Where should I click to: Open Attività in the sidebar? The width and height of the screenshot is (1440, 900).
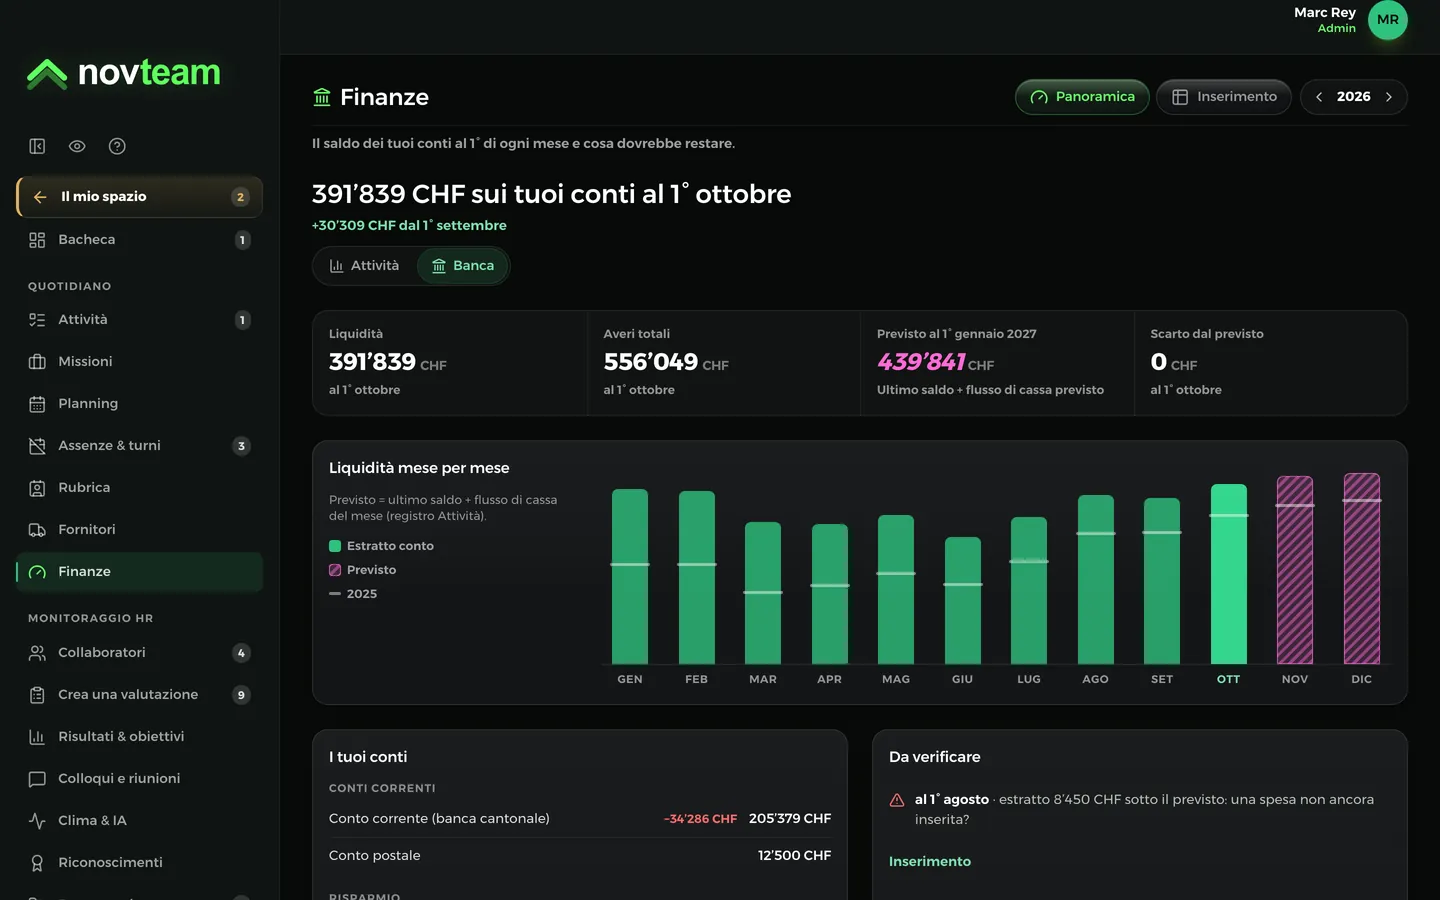click(x=139, y=320)
